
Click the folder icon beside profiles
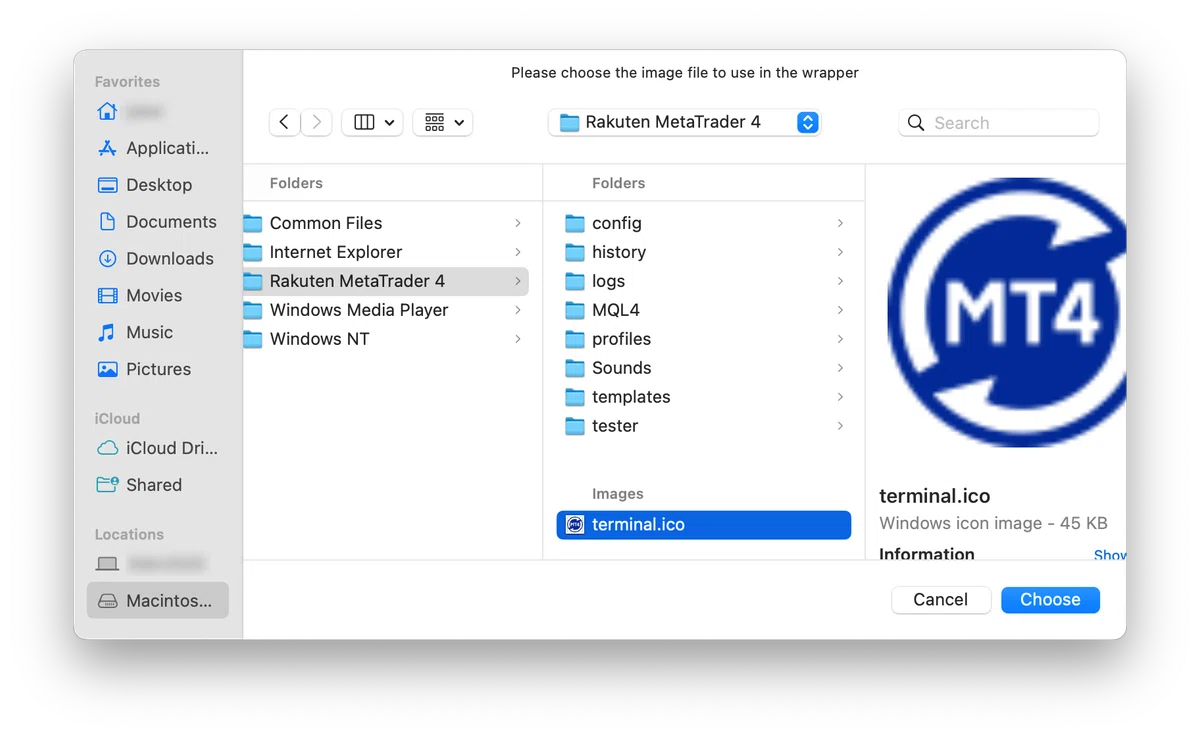coord(575,339)
